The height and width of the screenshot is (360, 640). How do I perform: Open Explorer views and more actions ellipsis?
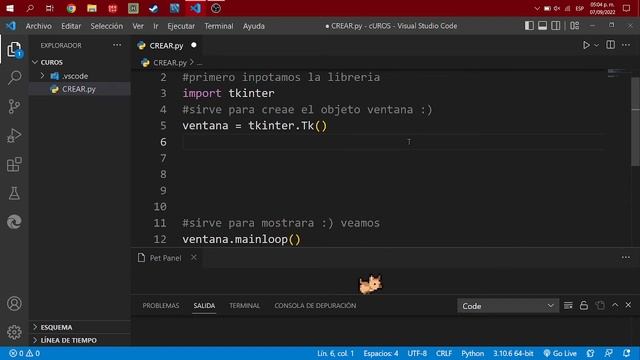click(x=117, y=45)
